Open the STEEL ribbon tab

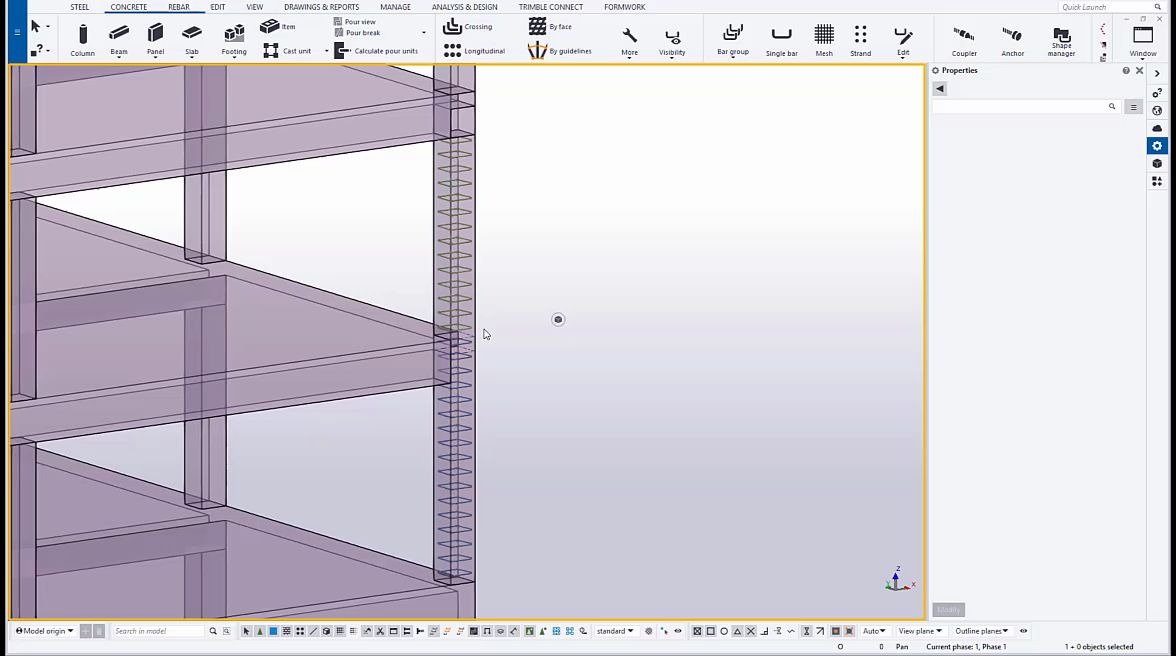point(80,7)
